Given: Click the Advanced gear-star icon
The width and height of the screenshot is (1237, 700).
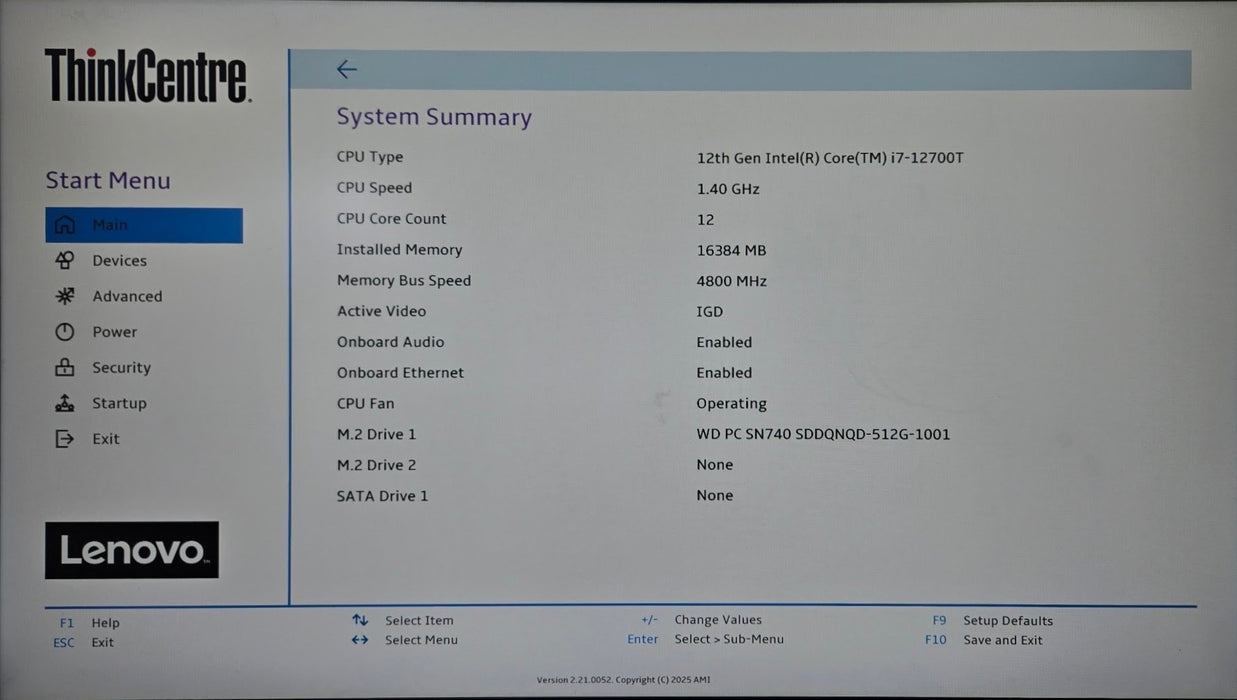Looking at the screenshot, I should click(x=65, y=296).
